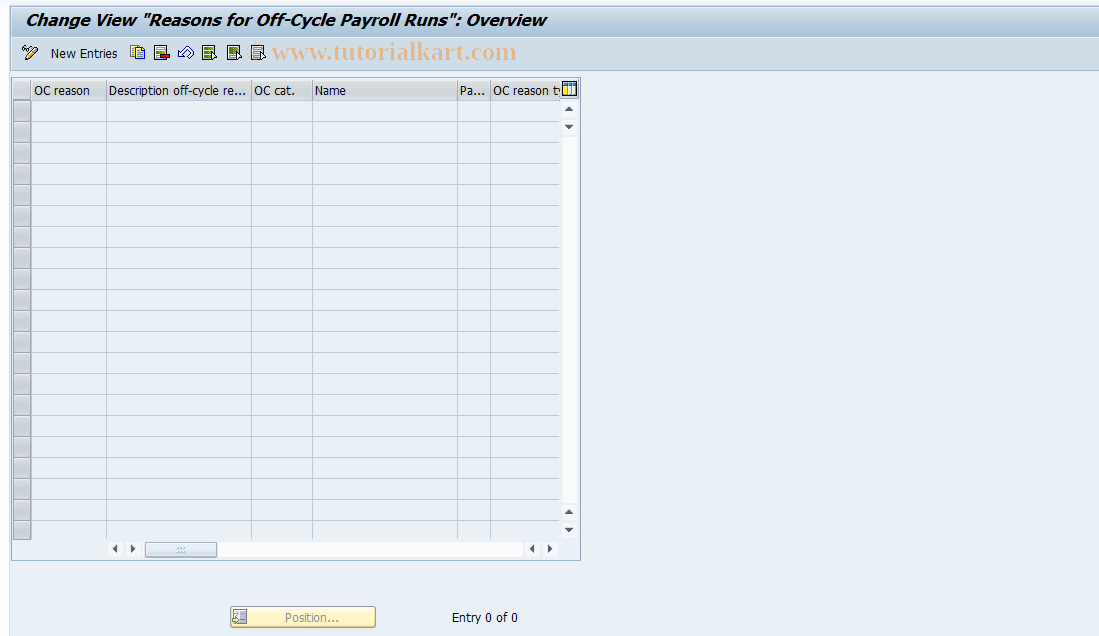The image size is (1099, 636).
Task: Click the lower page-down arrow of vertical scrollbar
Action: coord(569,530)
